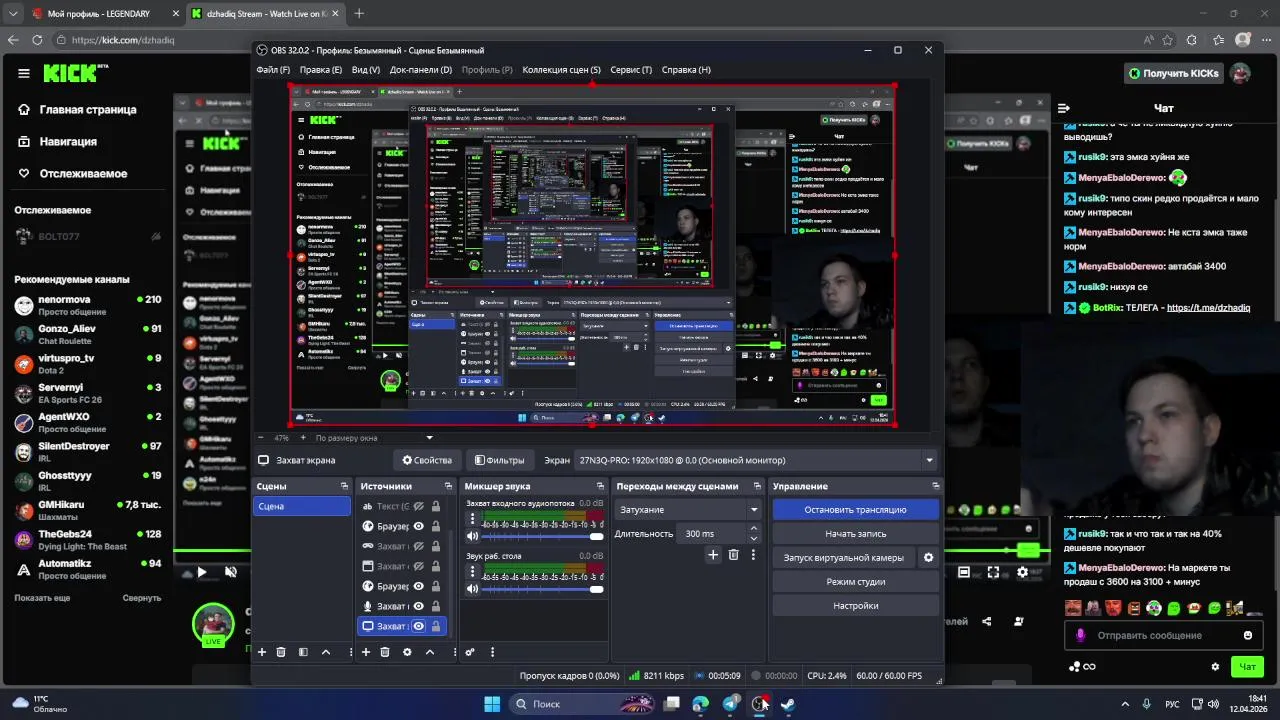Image resolution: width=1280 pixels, height=720 pixels.
Task: Undock the Источники panel
Action: pyautogui.click(x=449, y=486)
